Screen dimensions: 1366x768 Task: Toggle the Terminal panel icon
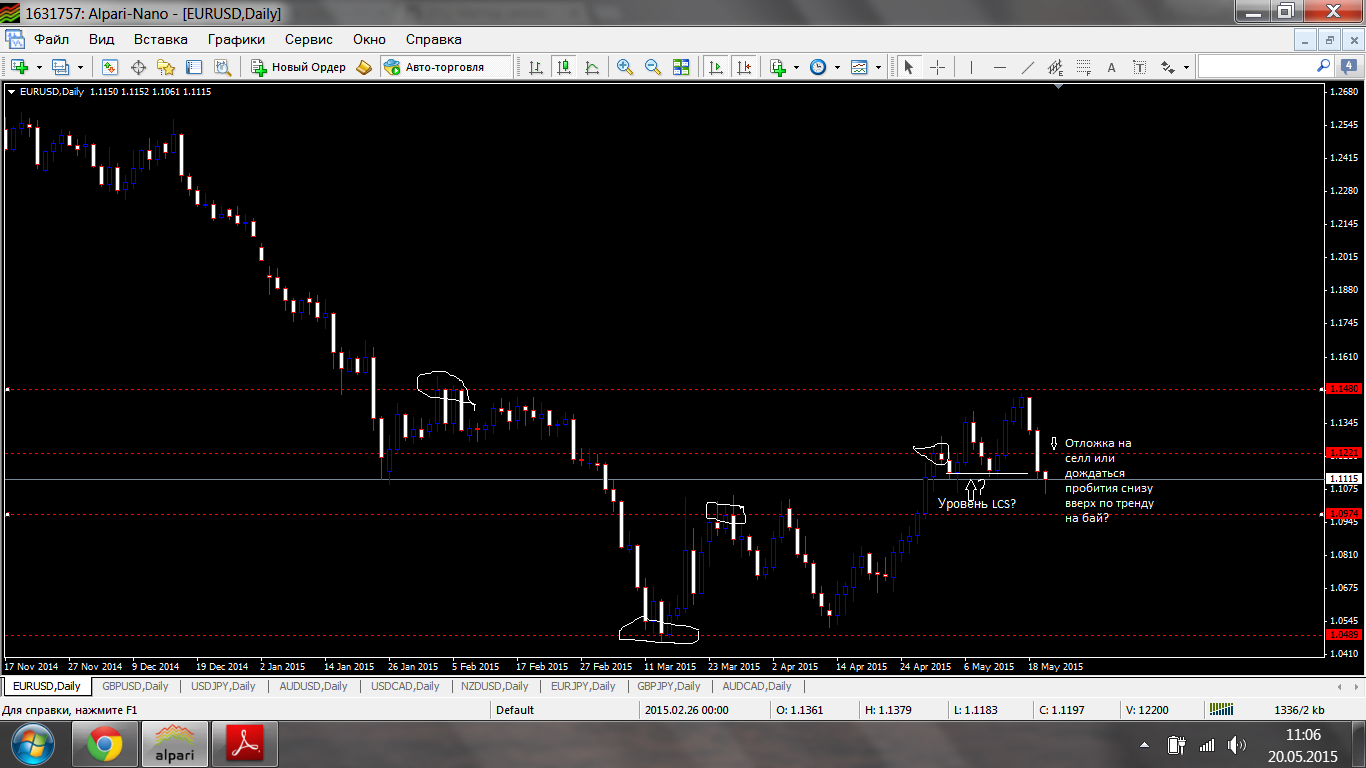tap(194, 67)
